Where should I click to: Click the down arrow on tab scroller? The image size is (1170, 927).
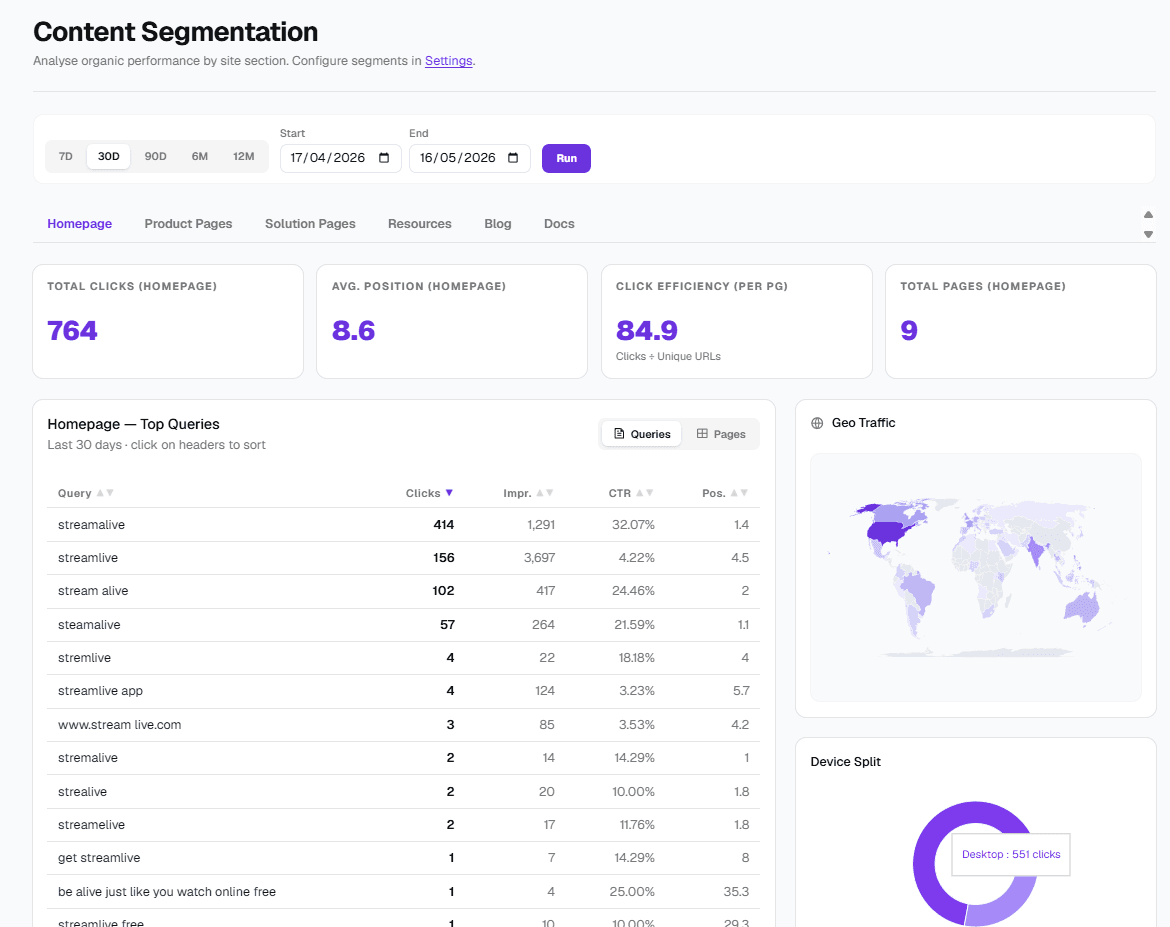[x=1148, y=234]
